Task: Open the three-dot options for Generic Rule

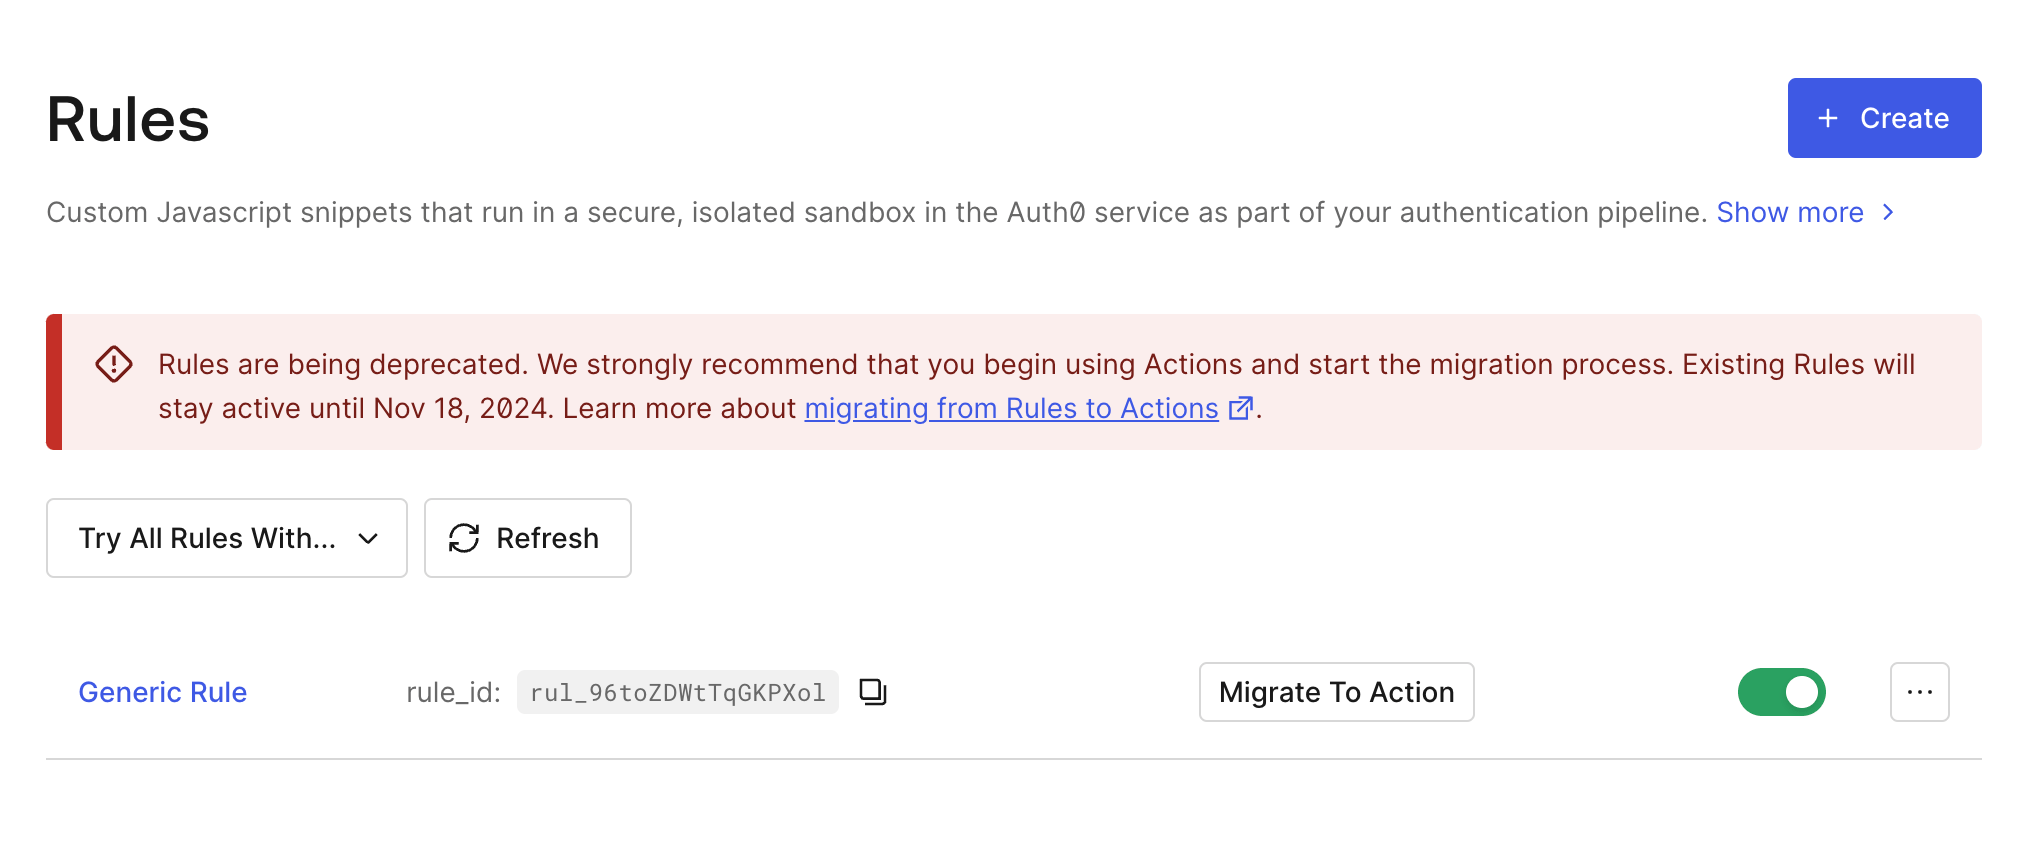Action: pyautogui.click(x=1920, y=692)
